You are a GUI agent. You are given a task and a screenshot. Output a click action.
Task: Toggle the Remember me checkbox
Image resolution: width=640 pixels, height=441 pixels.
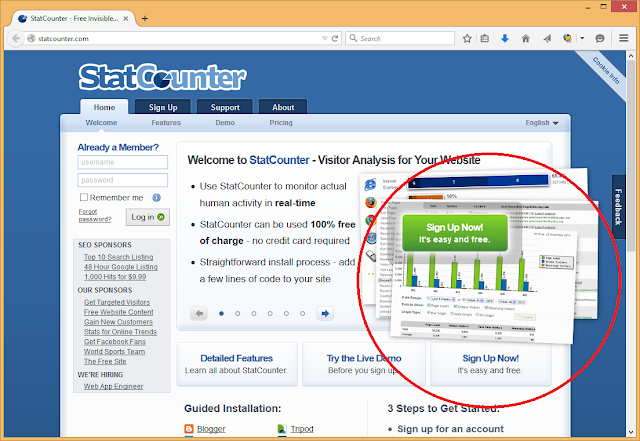(x=84, y=197)
